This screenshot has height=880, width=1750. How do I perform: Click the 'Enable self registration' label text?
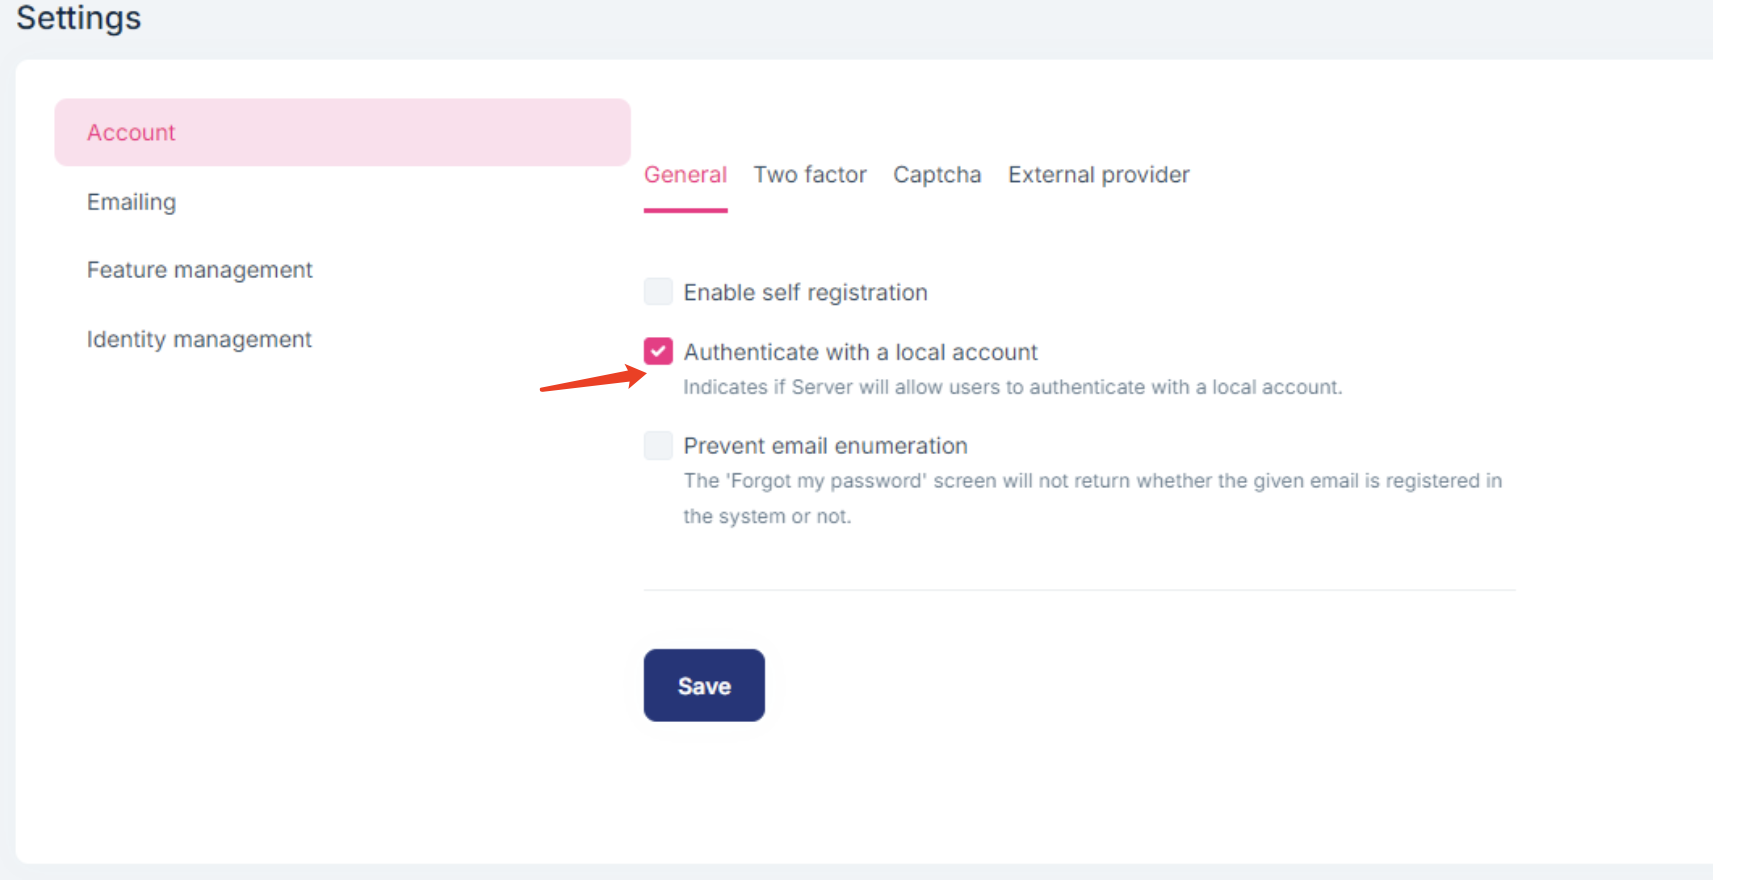805,293
